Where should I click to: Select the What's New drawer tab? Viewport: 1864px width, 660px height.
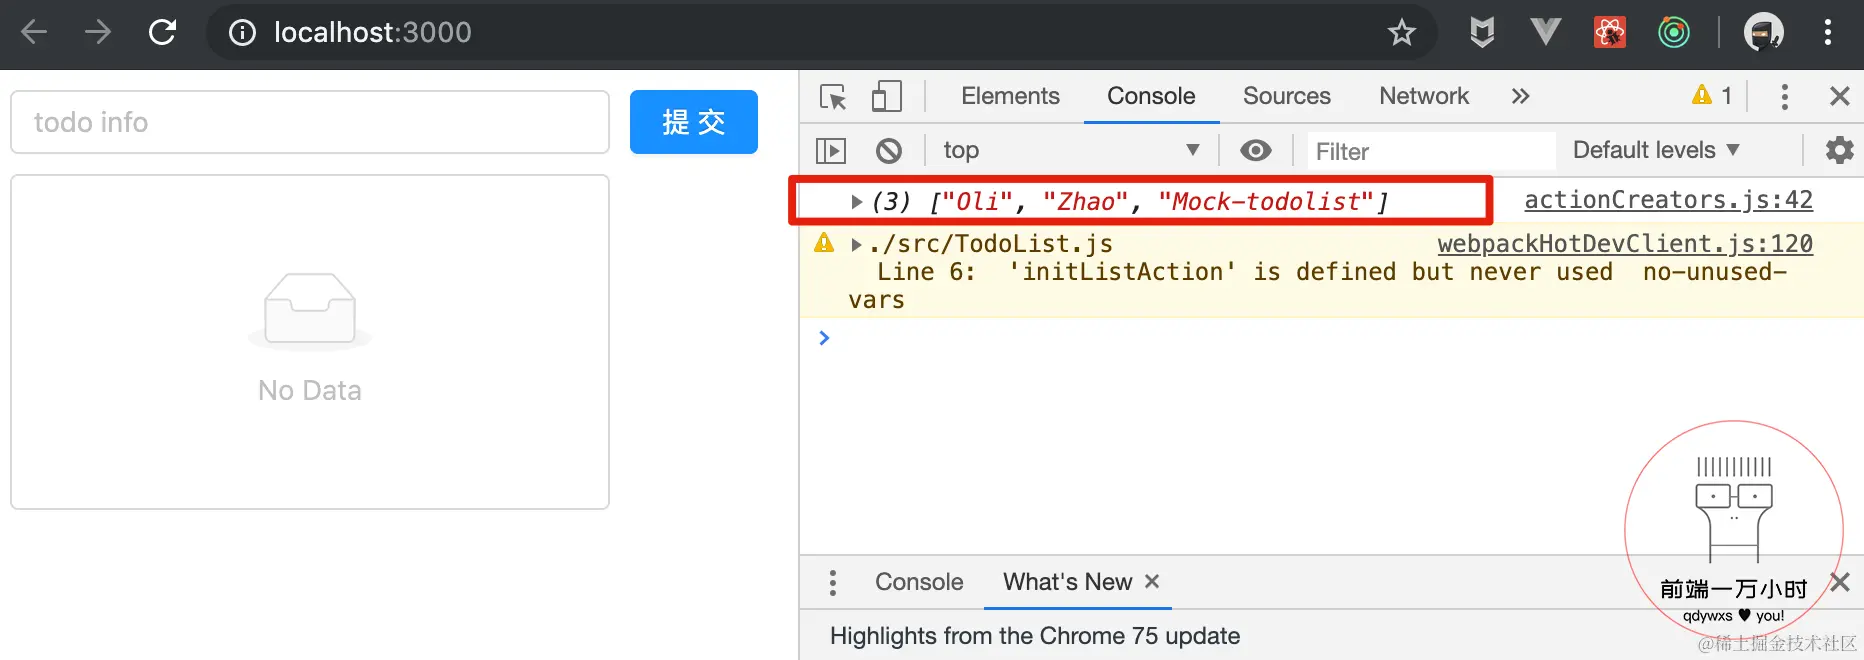coord(1067,582)
